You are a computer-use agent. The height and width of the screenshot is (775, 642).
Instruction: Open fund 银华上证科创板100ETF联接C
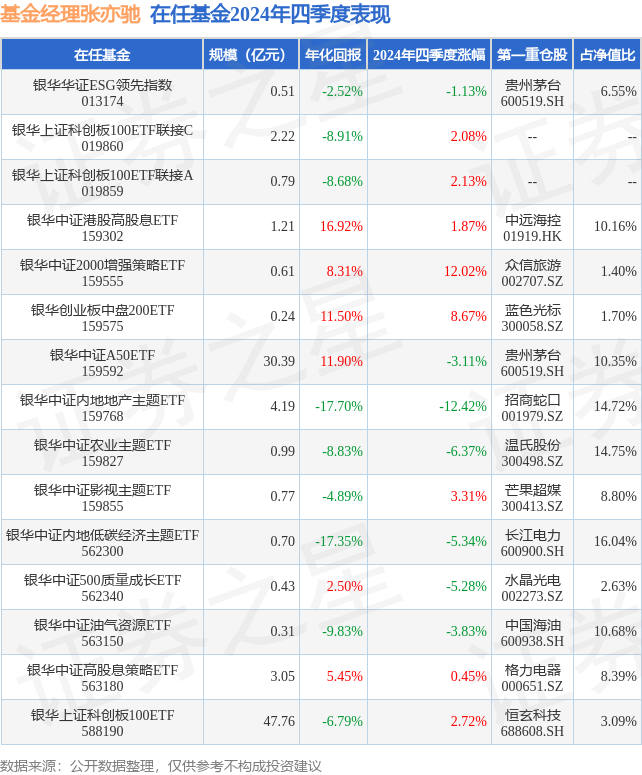(102, 137)
